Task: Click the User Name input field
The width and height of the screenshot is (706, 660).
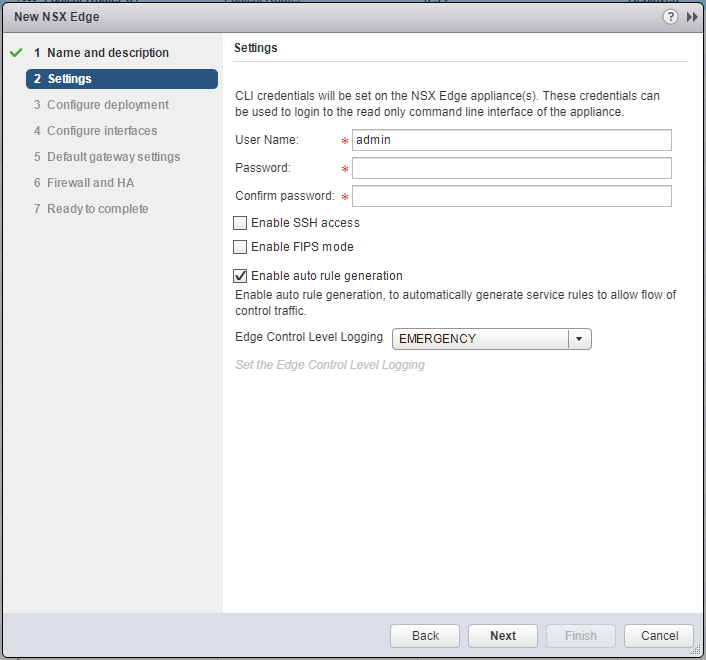Action: pos(511,140)
